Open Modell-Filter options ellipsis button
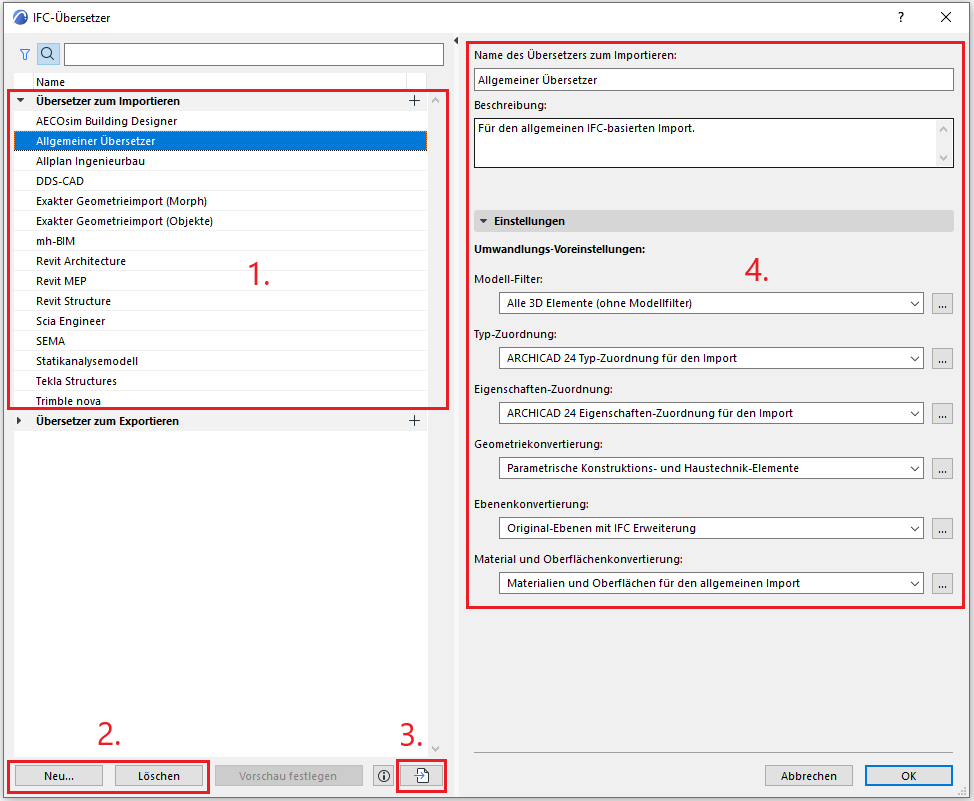Viewport: 974px width, 801px height. tap(942, 304)
